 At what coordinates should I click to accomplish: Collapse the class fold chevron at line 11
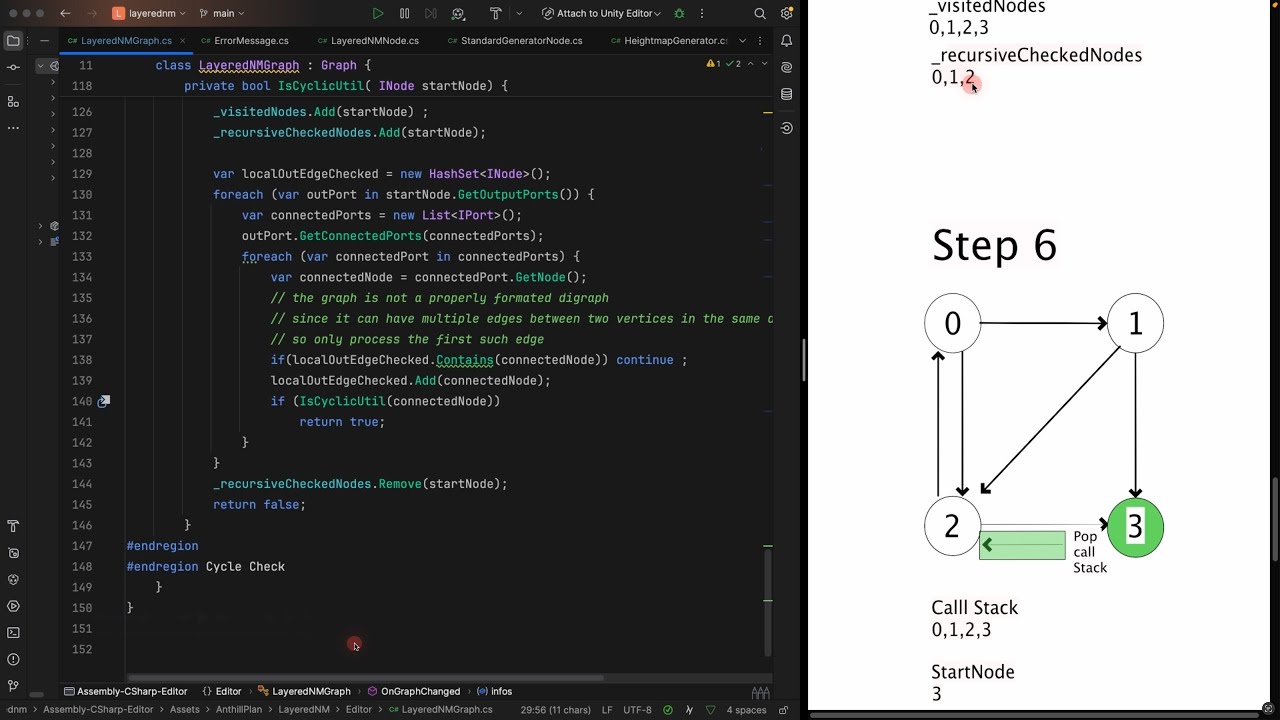pos(41,65)
